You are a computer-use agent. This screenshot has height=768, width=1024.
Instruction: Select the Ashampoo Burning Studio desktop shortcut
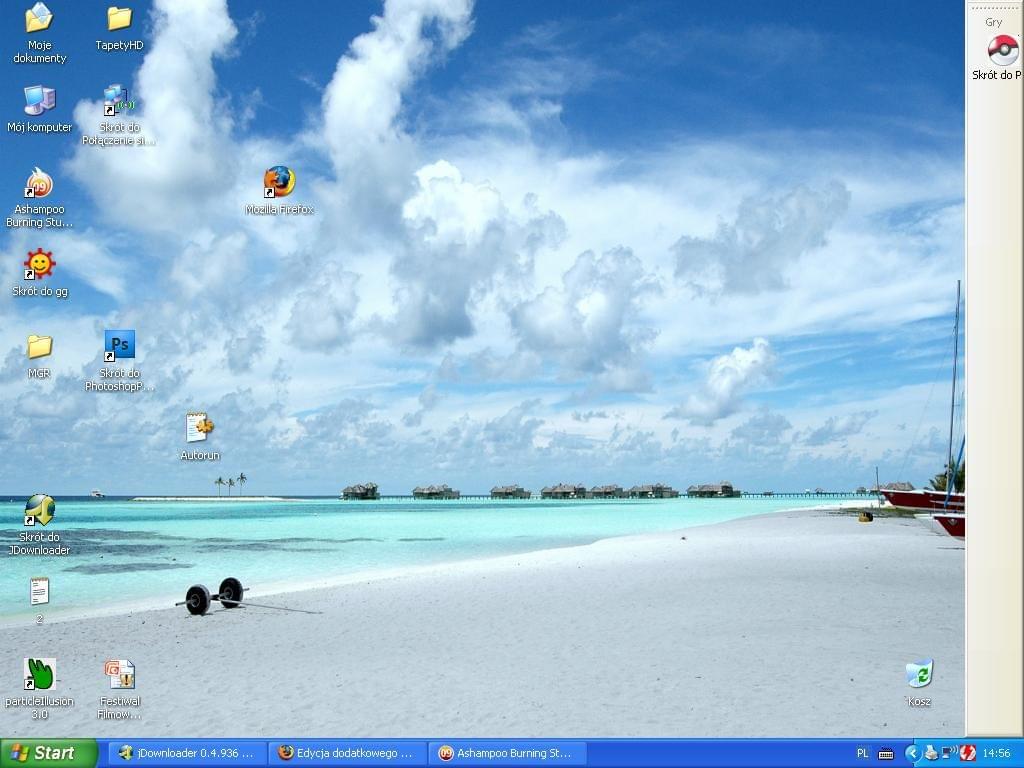(39, 183)
